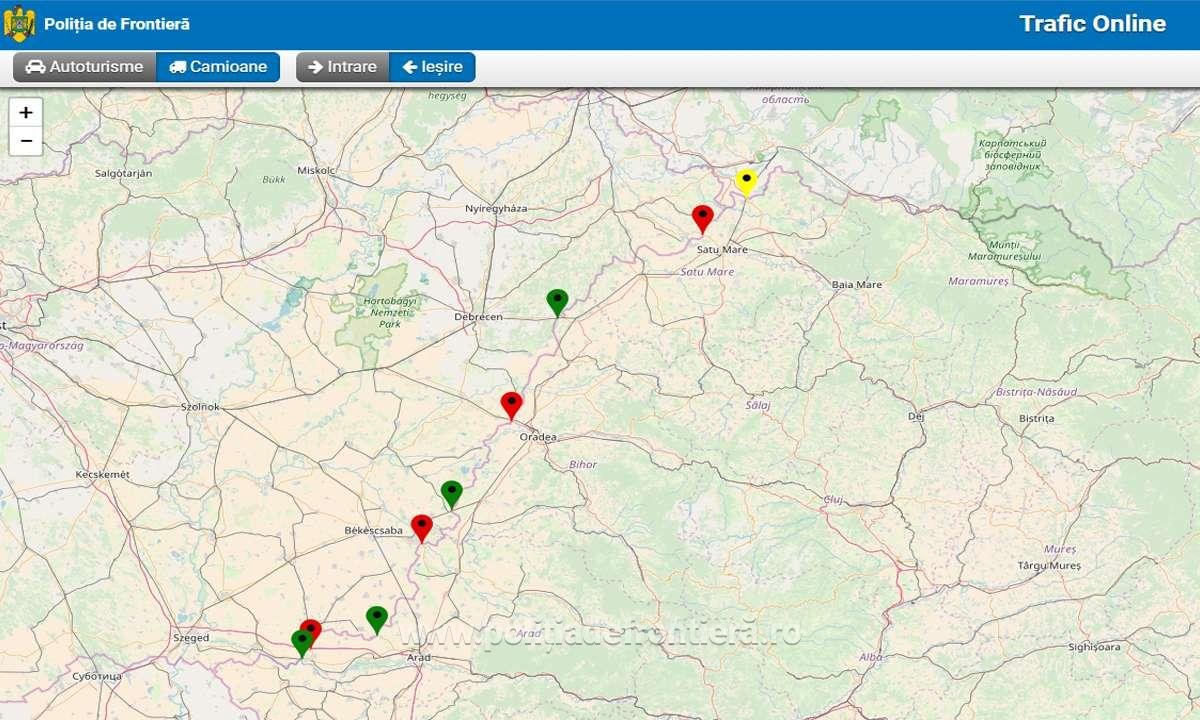1200x720 pixels.
Task: Open the green marker east of Debrecen
Action: (x=557, y=300)
